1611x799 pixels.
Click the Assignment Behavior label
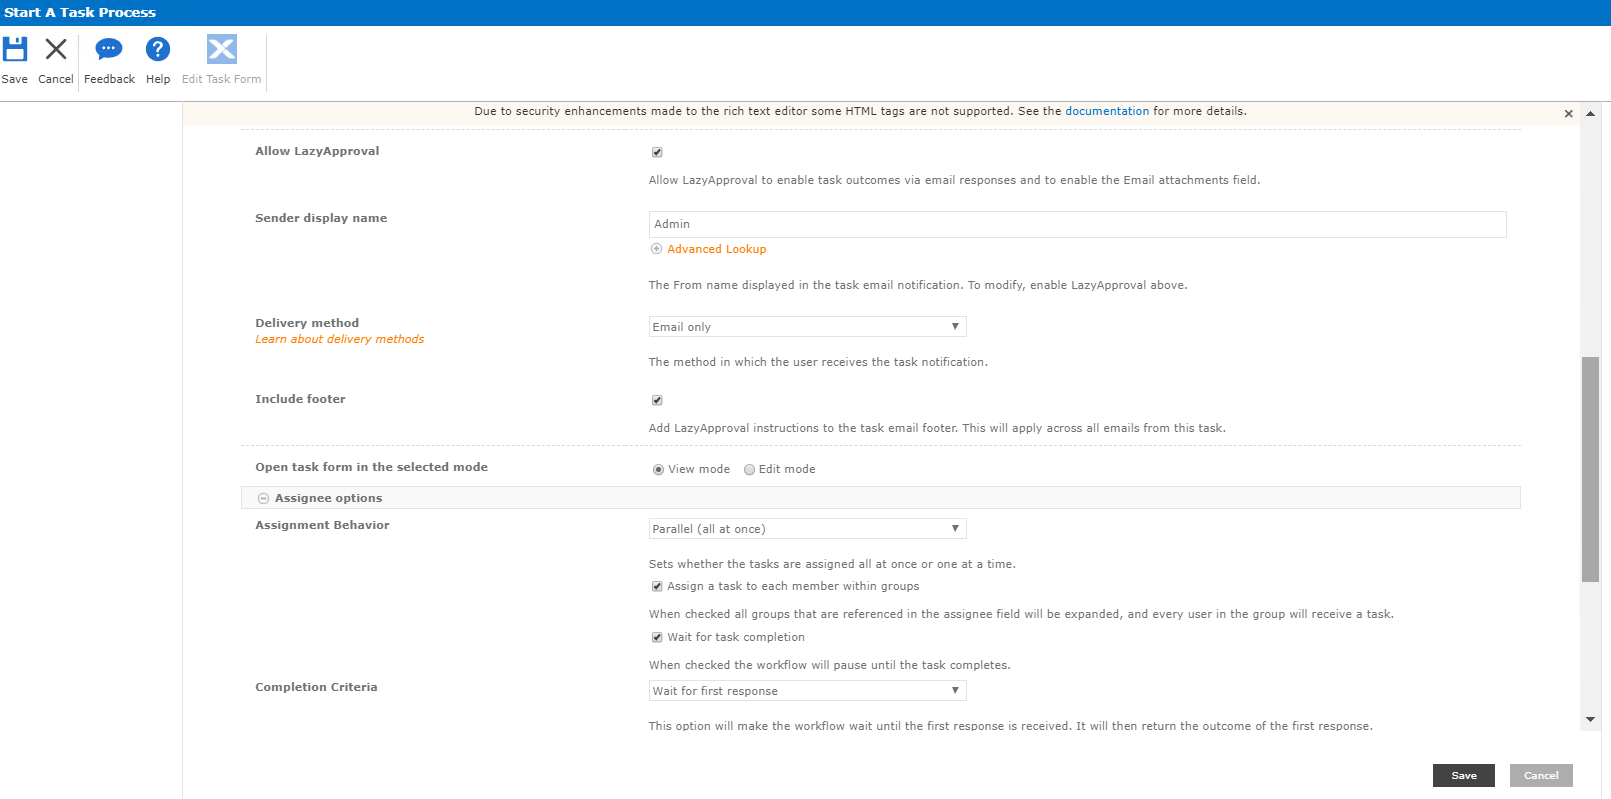[322, 526]
